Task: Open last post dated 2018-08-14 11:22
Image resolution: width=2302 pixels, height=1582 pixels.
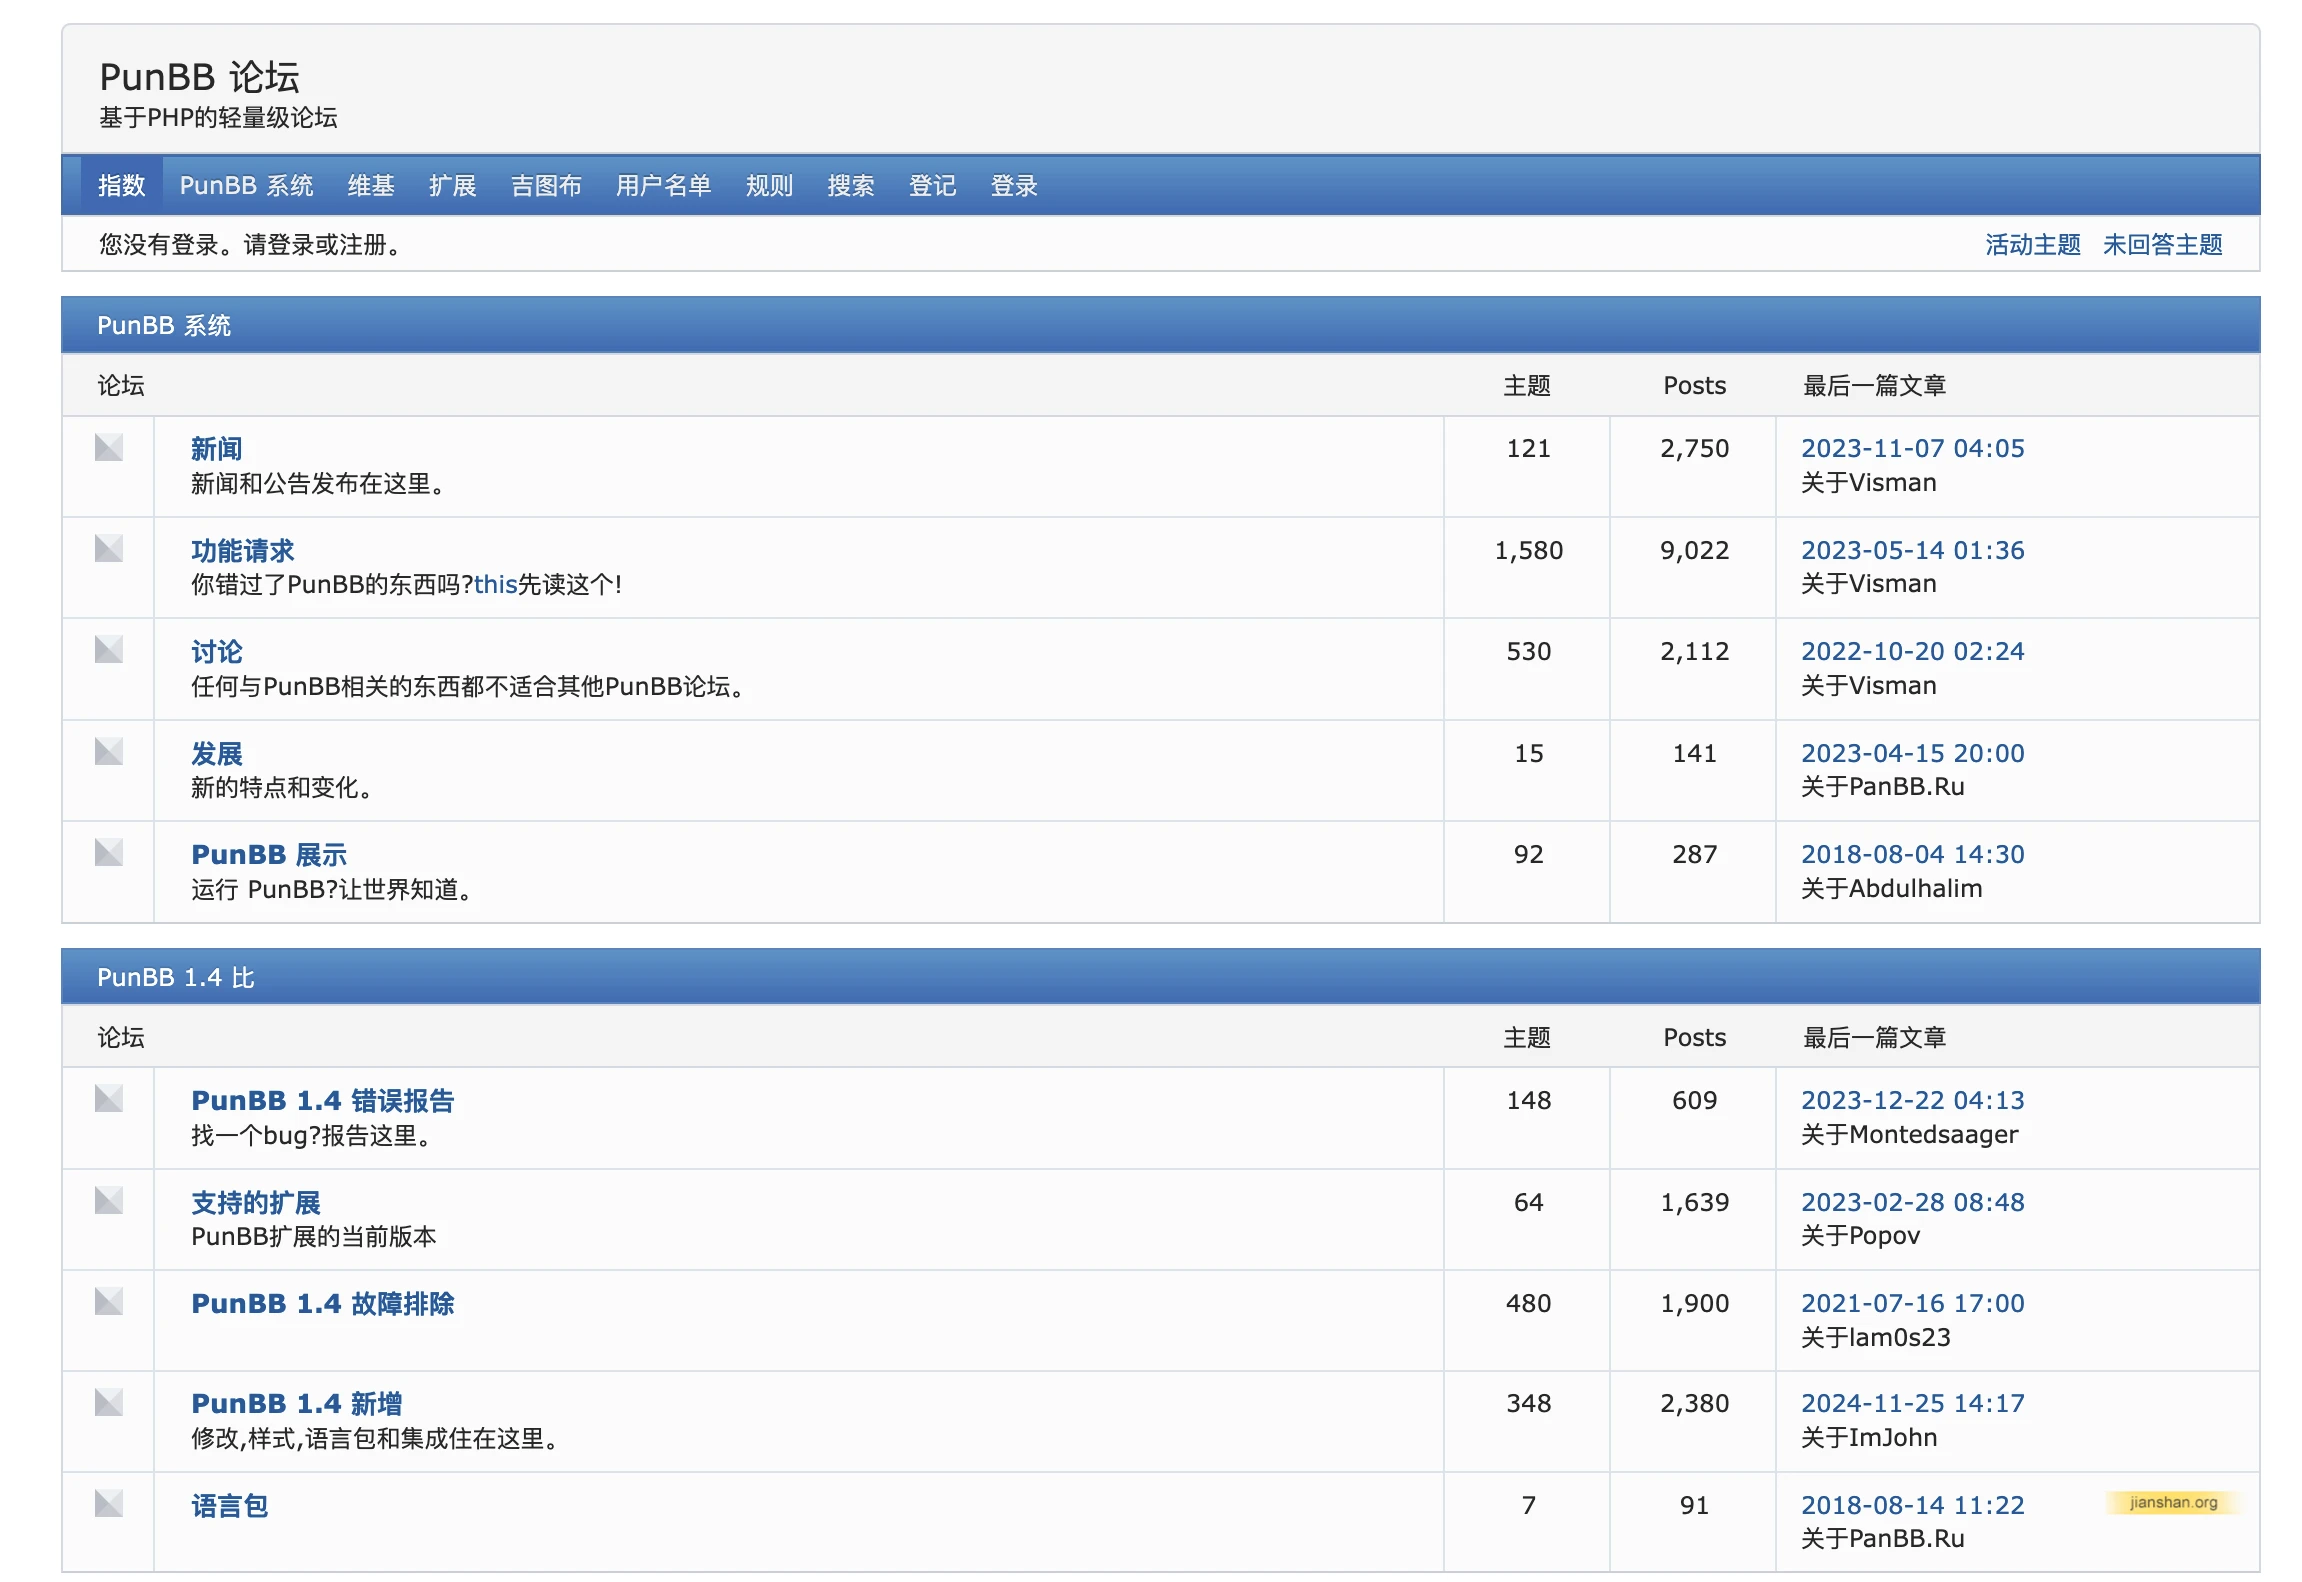Action: [1912, 1505]
